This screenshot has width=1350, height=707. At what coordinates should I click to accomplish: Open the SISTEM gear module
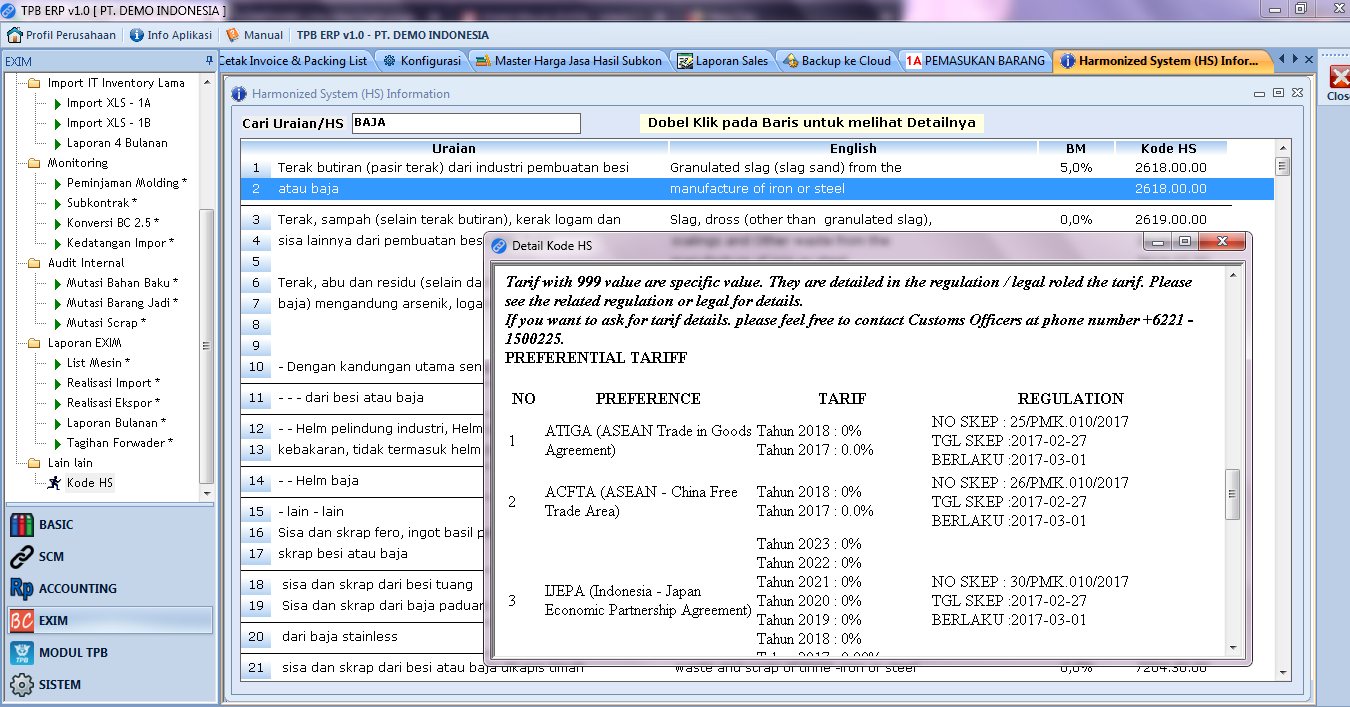point(22,685)
